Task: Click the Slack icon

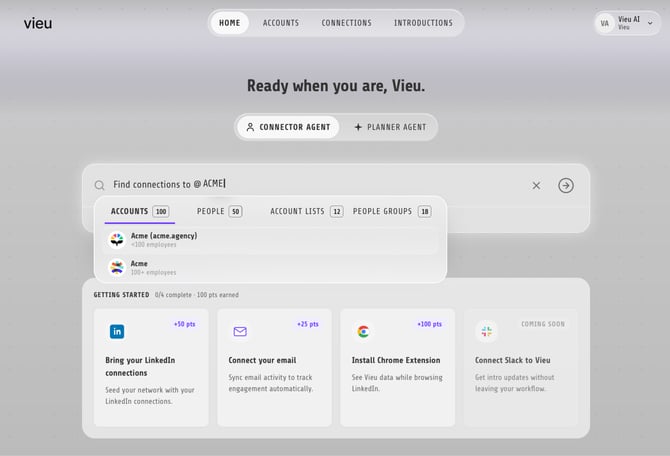Action: coord(486,331)
